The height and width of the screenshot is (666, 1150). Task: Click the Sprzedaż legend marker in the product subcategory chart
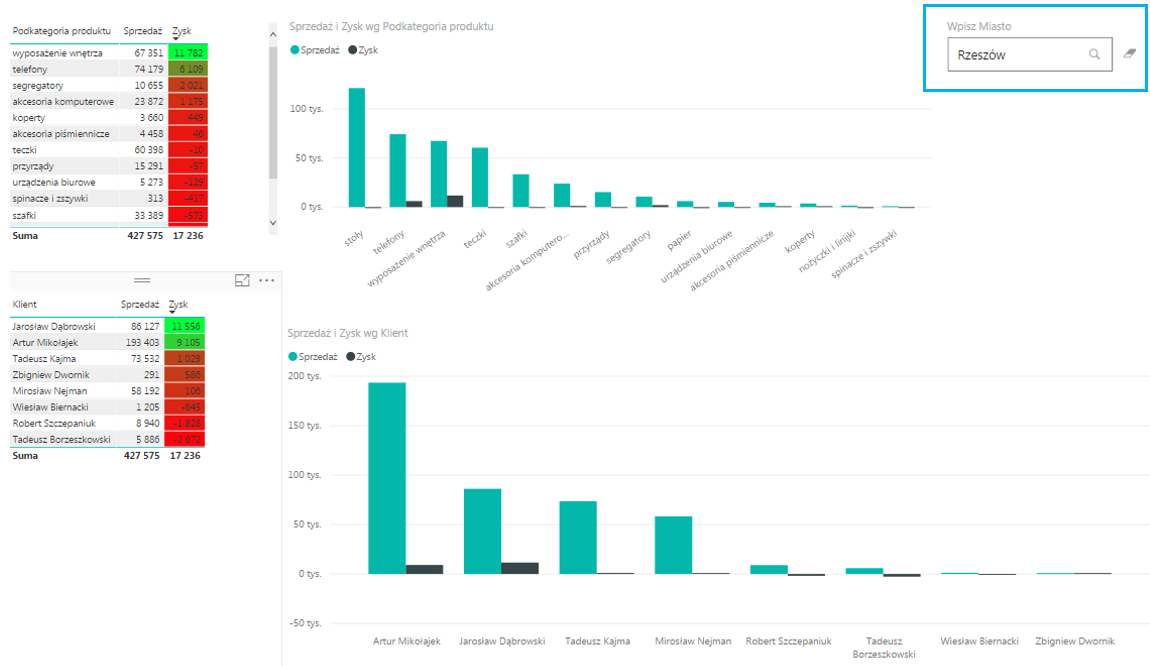click(295, 49)
